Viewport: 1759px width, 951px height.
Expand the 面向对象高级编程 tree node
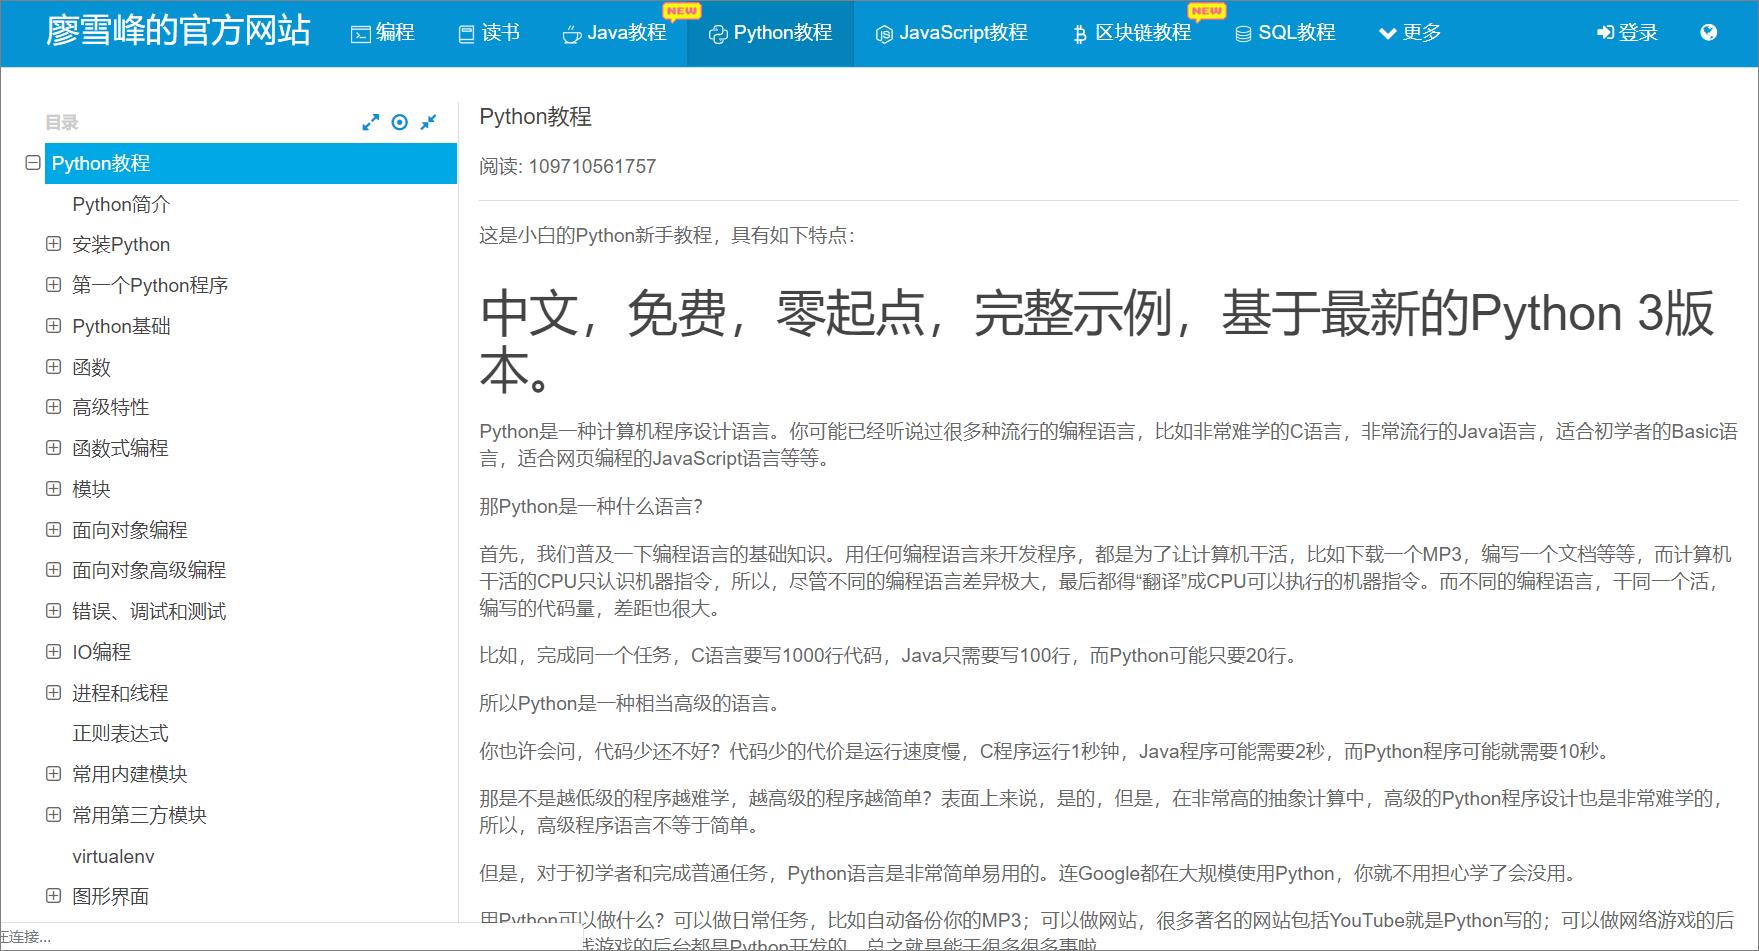[x=54, y=570]
